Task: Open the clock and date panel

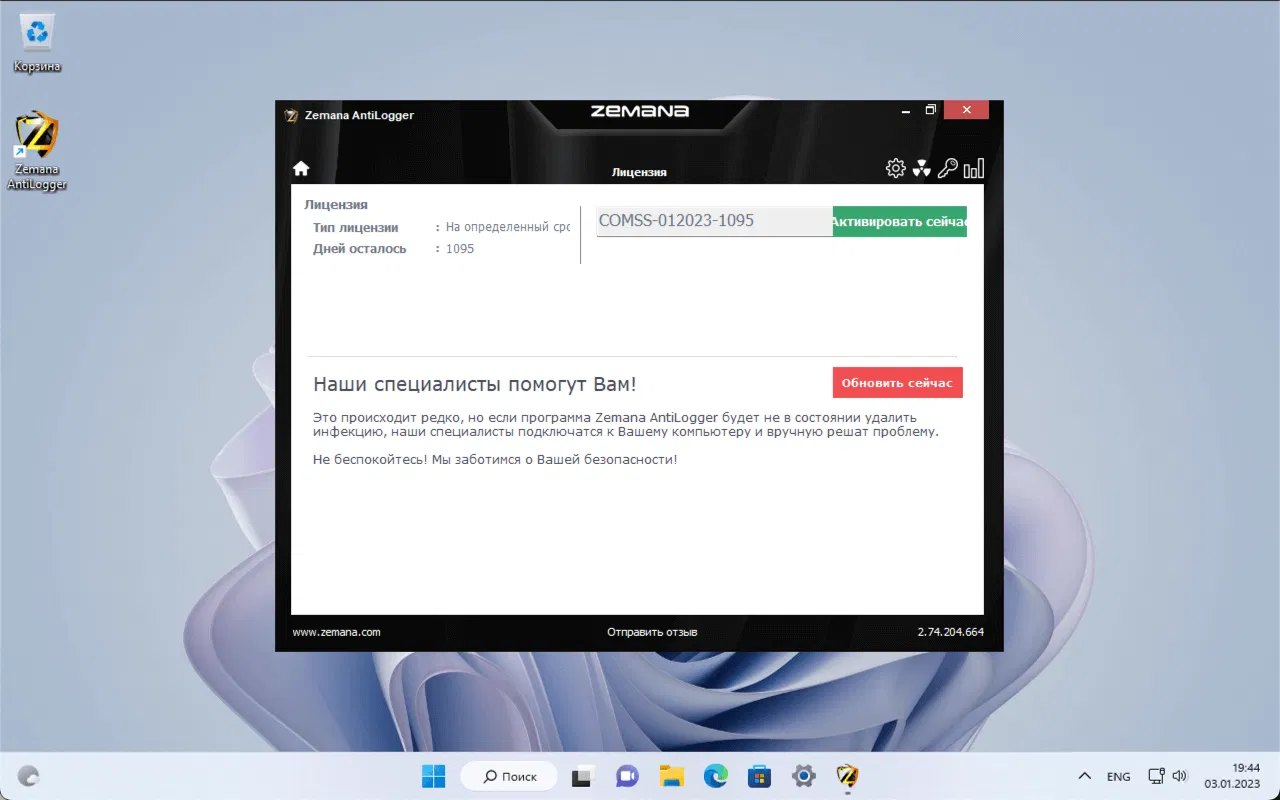Action: click(1232, 776)
